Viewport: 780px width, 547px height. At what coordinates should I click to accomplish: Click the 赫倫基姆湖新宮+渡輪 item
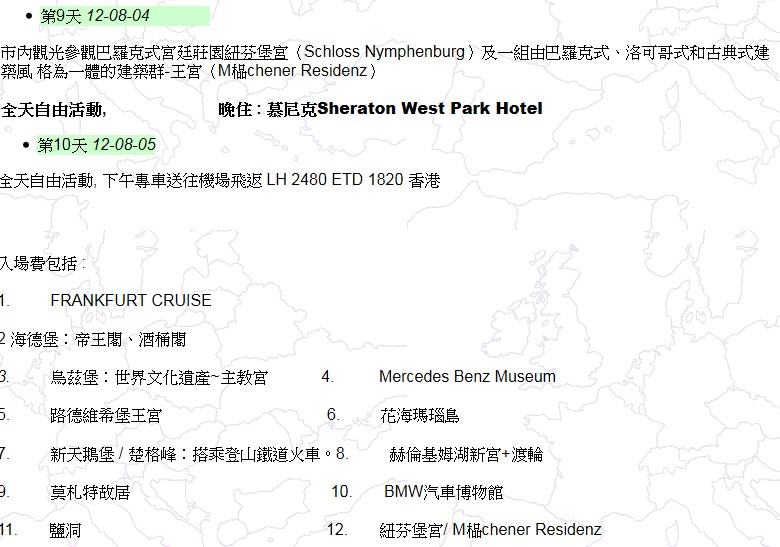pyautogui.click(x=465, y=454)
